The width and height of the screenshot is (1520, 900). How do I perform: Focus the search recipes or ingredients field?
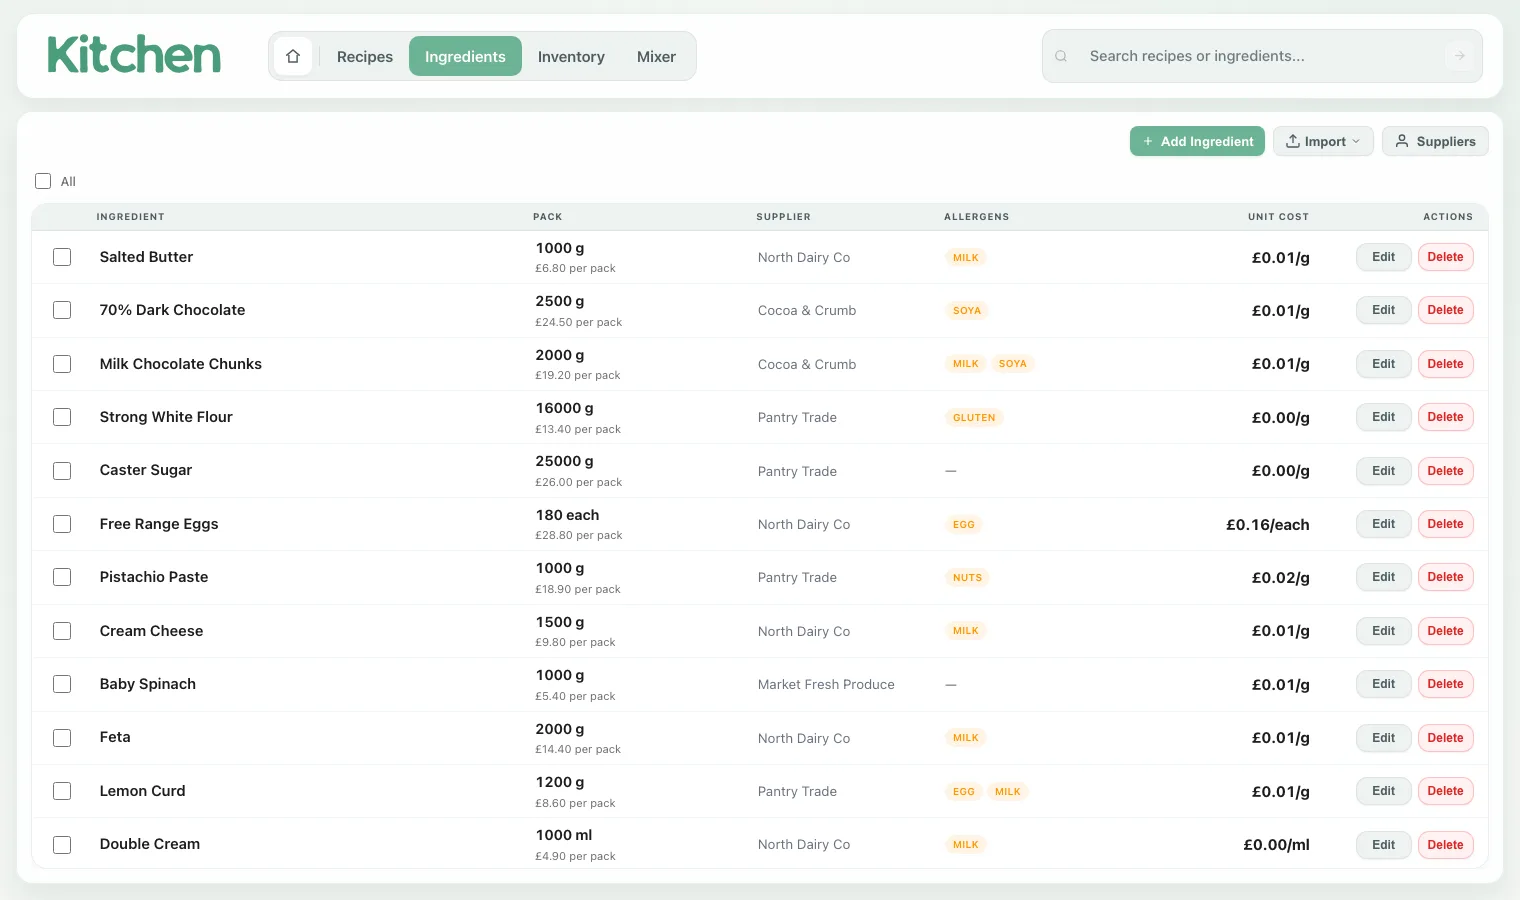coord(1262,56)
